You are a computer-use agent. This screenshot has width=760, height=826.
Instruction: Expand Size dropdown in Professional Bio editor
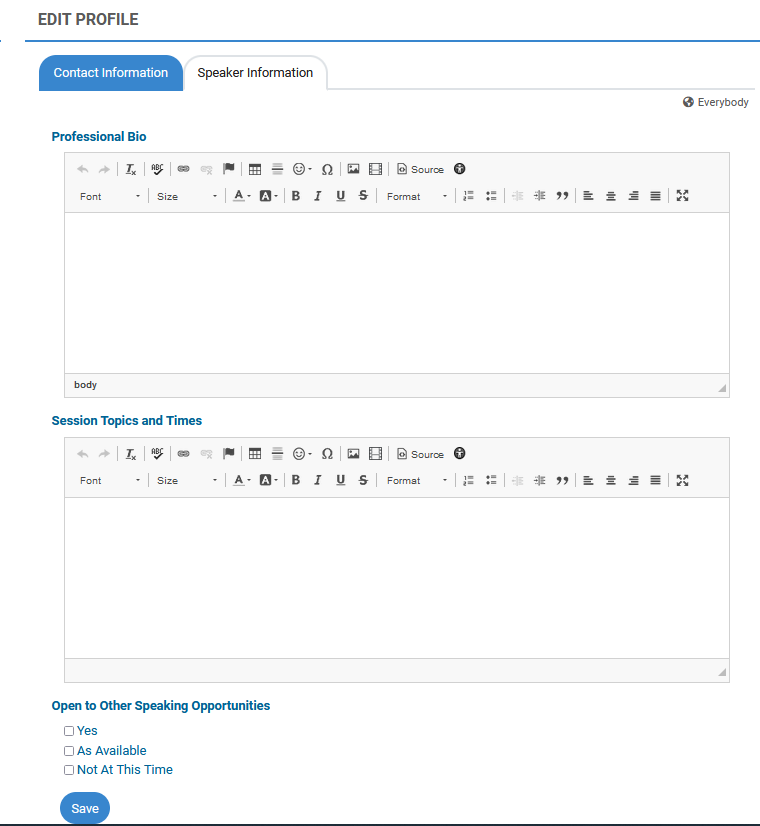[x=187, y=196]
